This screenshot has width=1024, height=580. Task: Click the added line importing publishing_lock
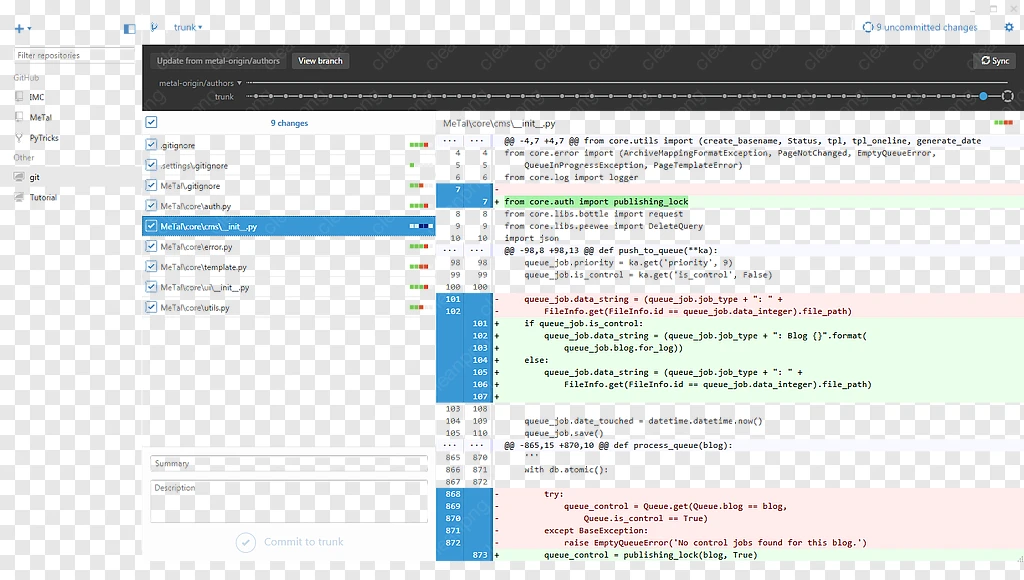pyautogui.click(x=596, y=202)
